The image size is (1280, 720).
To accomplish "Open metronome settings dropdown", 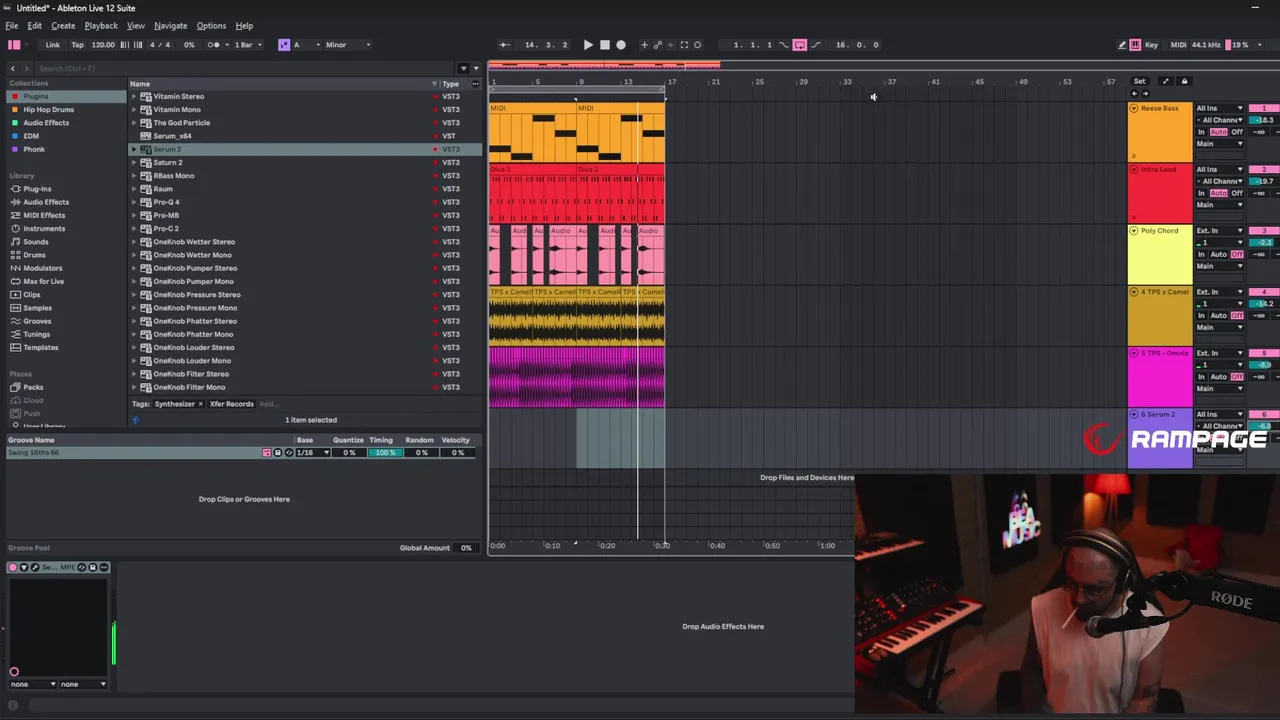I will 228,45.
